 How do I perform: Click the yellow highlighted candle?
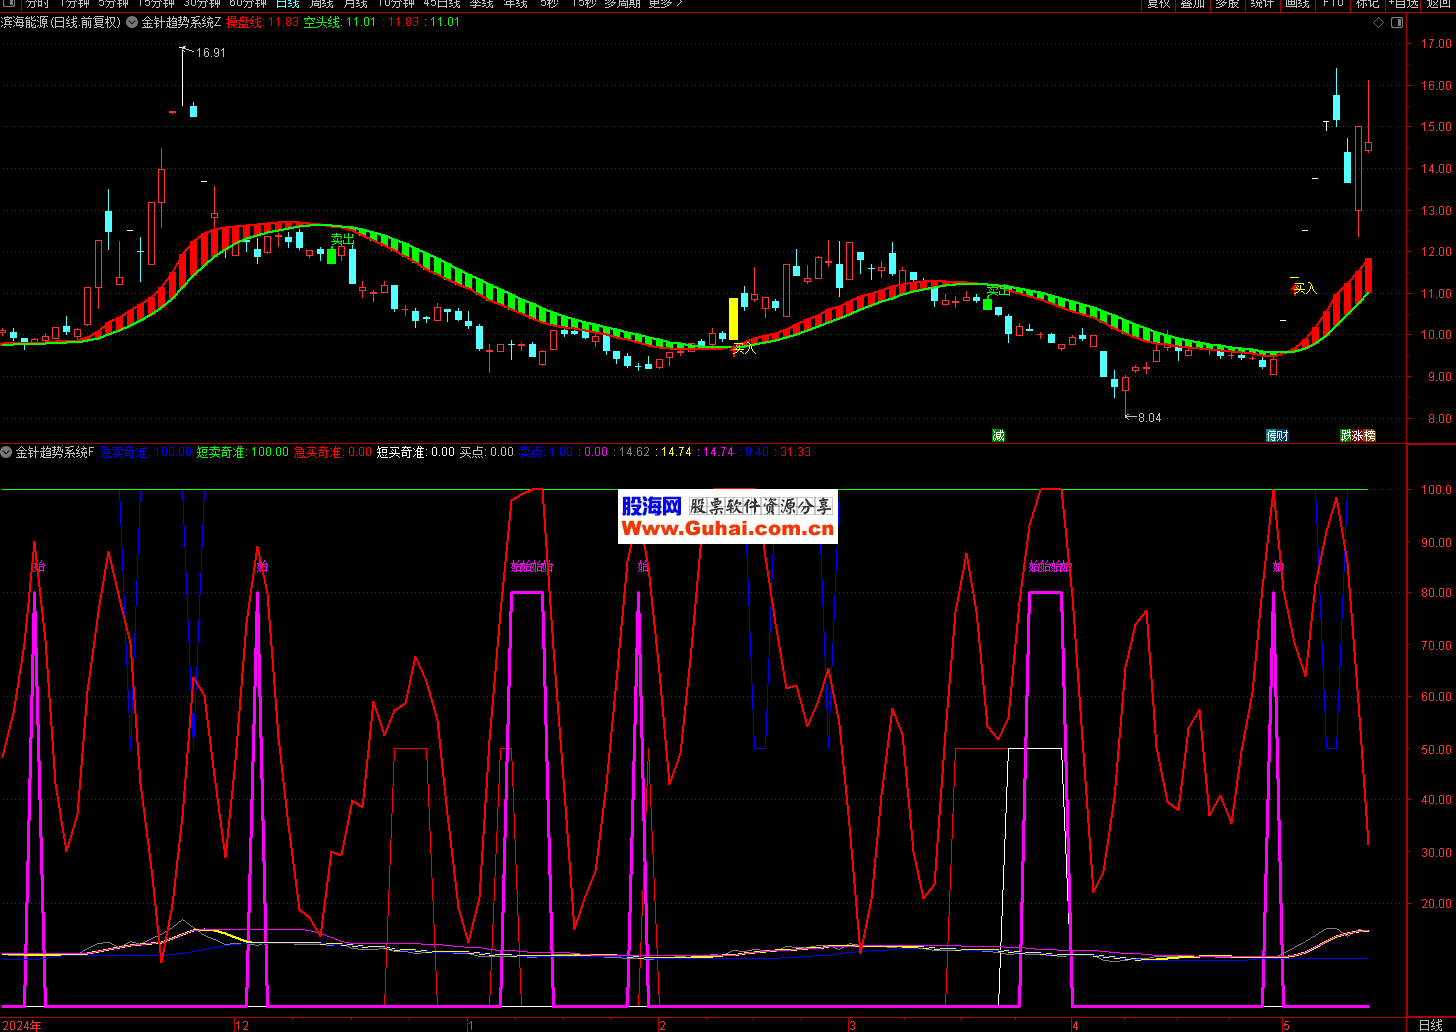(733, 319)
